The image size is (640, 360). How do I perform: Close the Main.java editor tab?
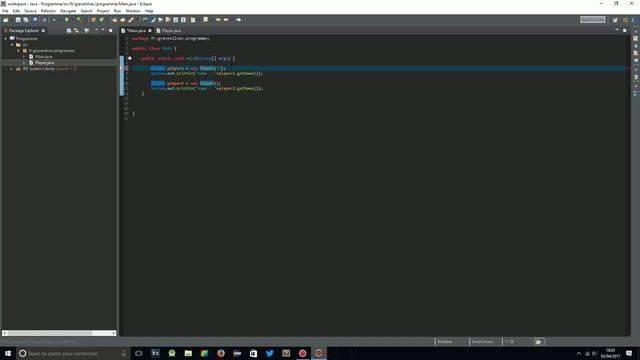tap(150, 31)
